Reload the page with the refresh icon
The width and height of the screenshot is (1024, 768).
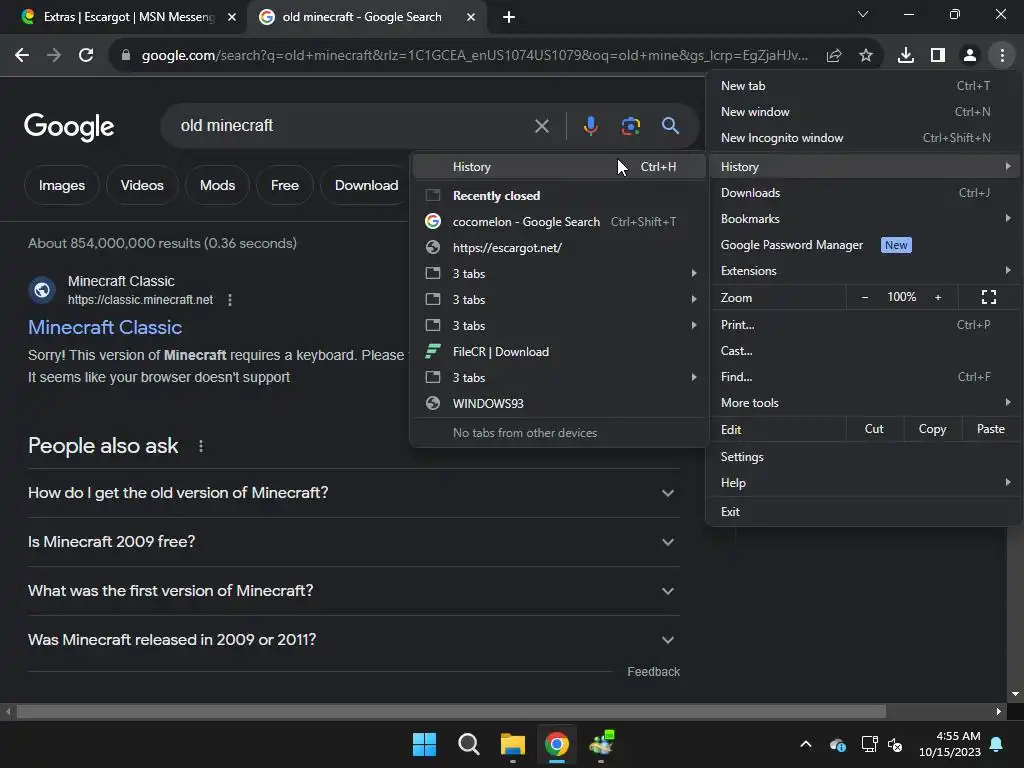(86, 56)
